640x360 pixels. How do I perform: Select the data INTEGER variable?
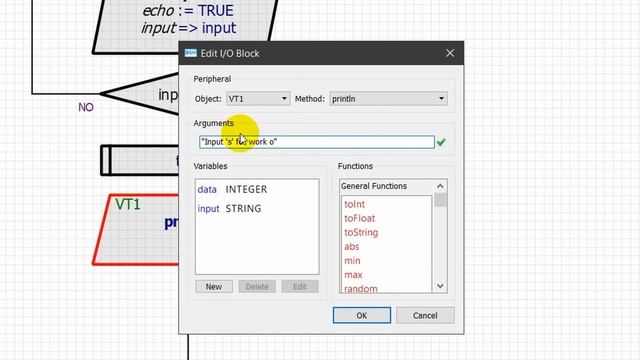pyautogui.click(x=233, y=189)
